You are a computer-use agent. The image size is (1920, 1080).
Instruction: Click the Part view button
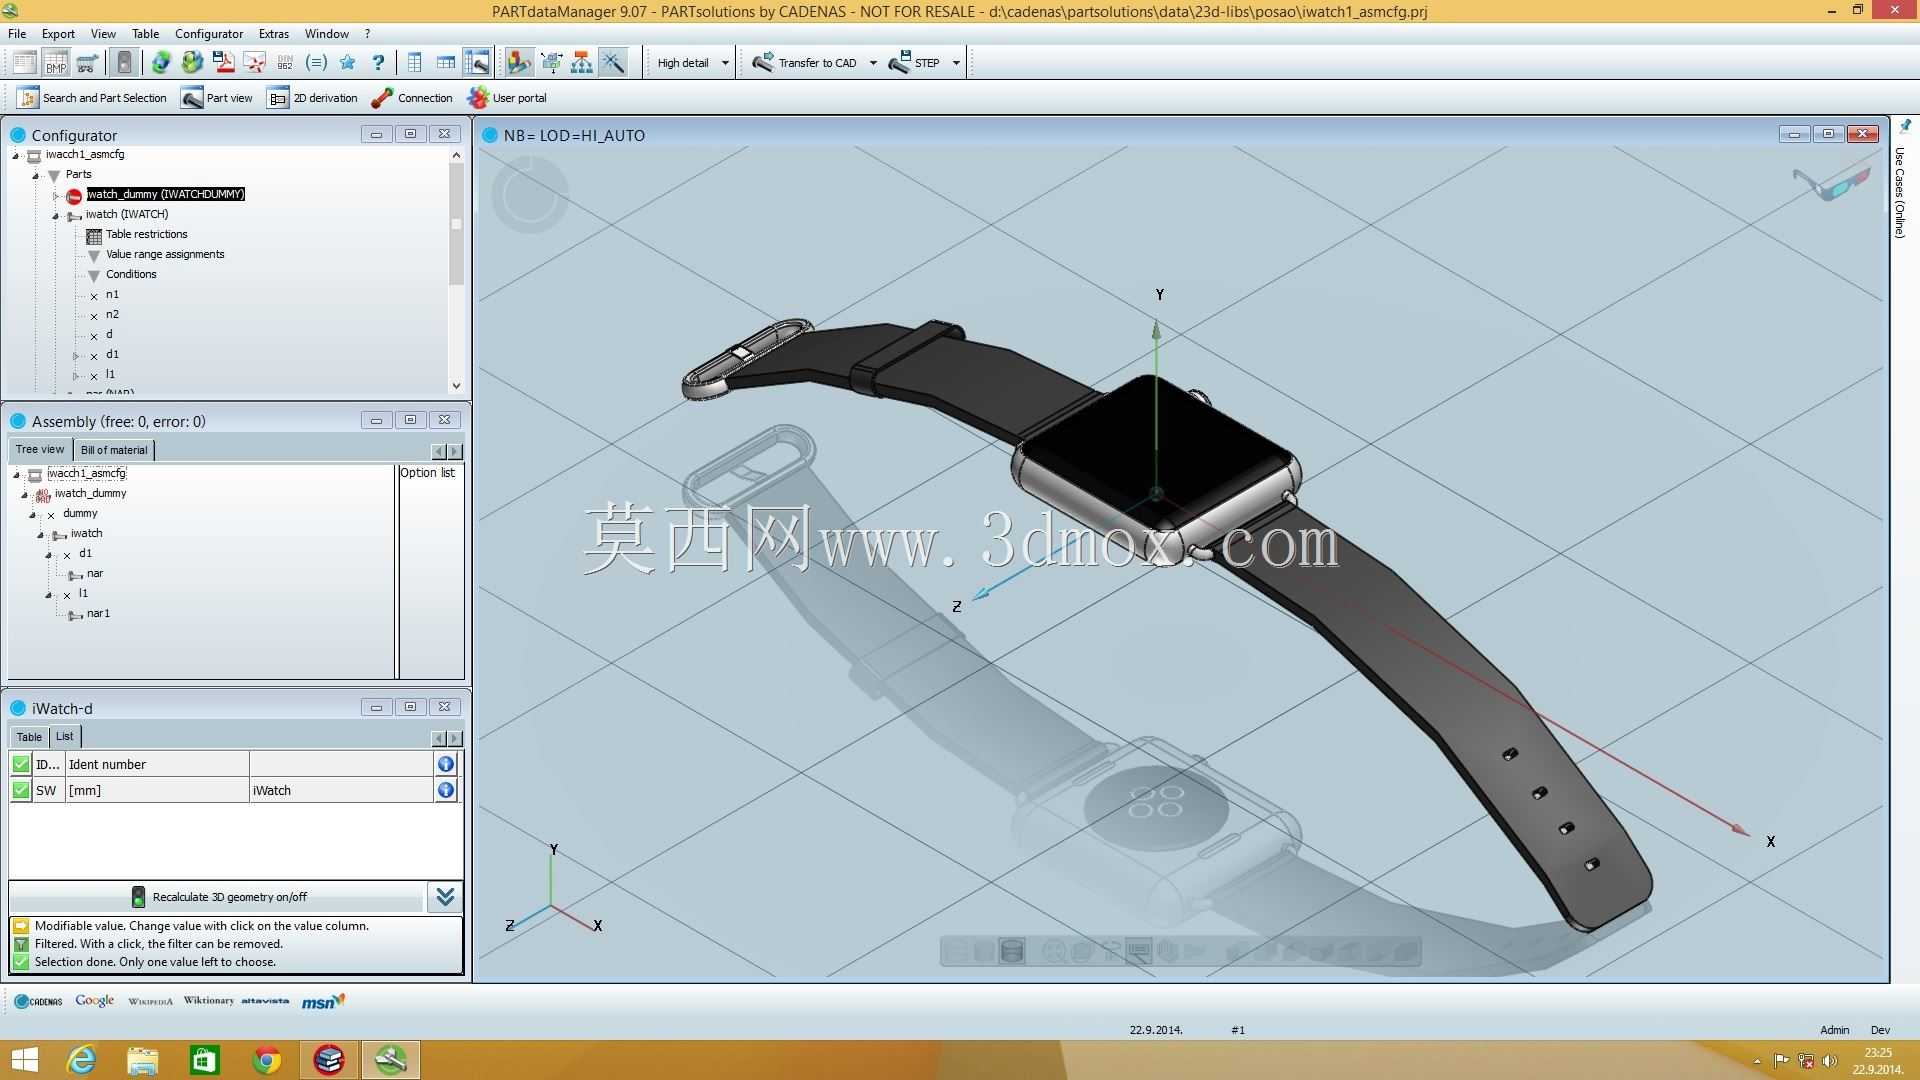click(x=217, y=98)
